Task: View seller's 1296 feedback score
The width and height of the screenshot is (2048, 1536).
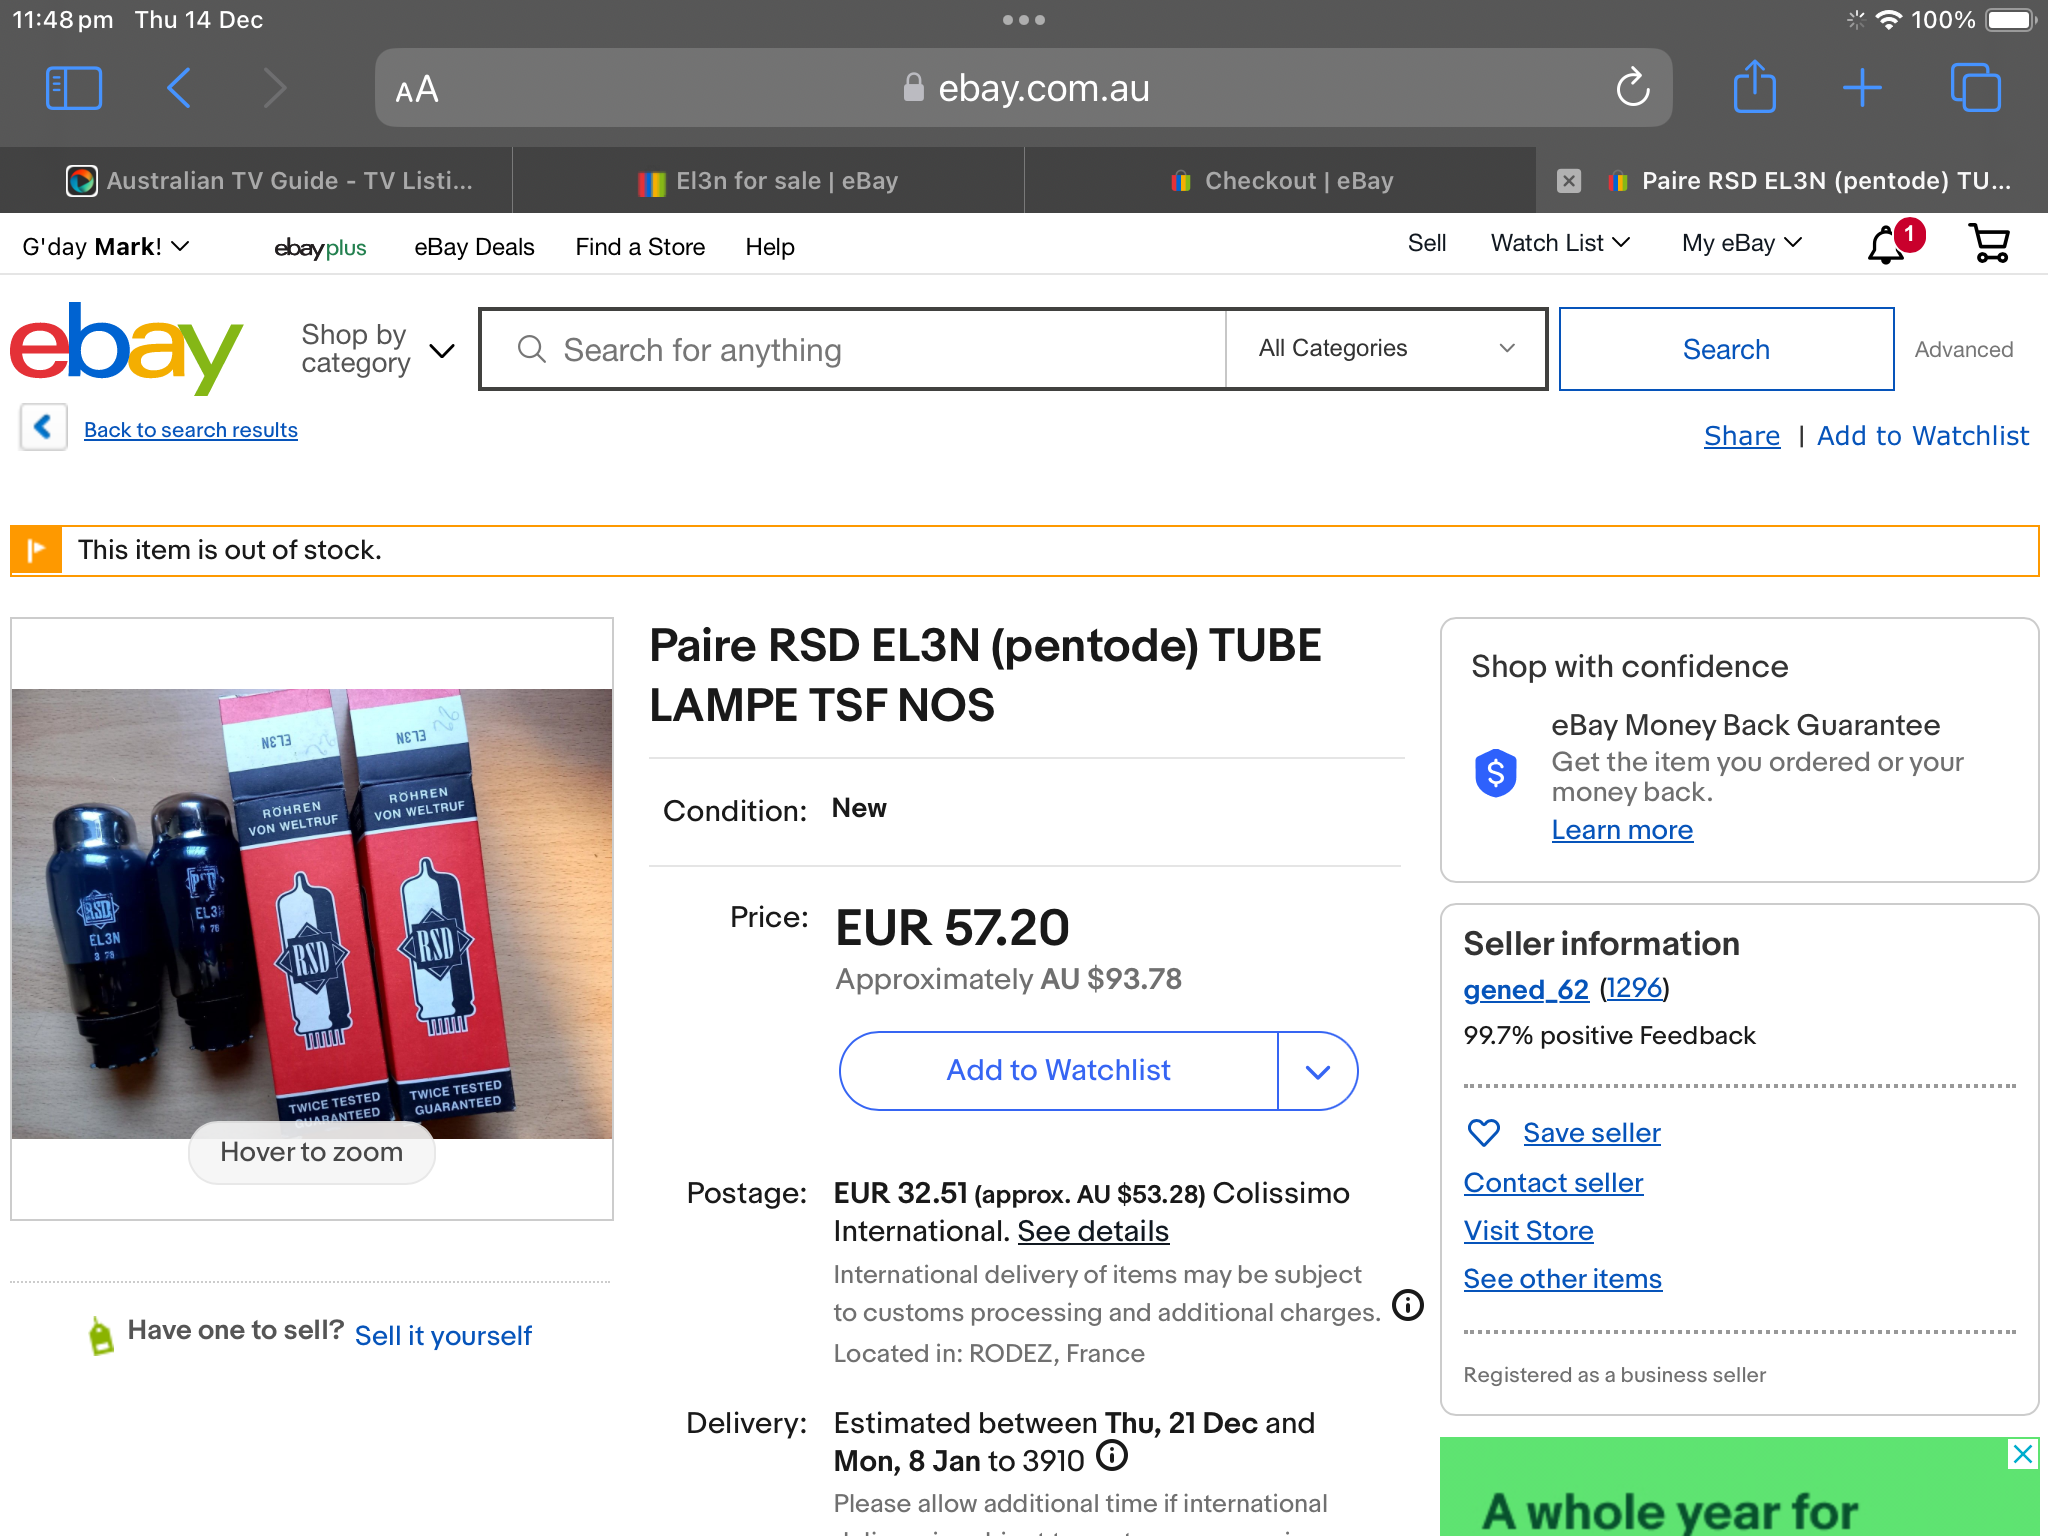Action: coord(1635,989)
